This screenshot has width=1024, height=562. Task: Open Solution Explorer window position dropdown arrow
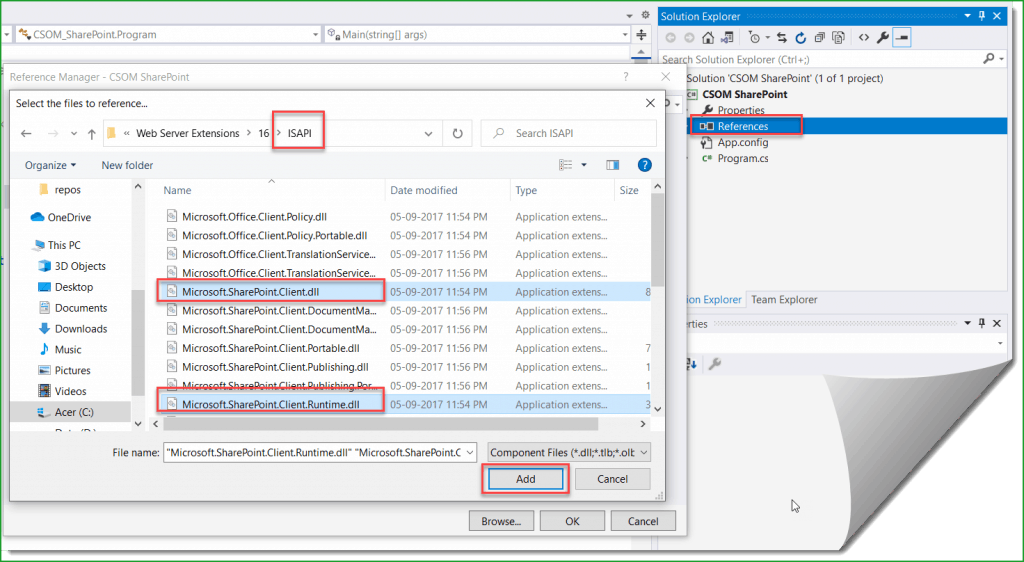tap(967, 16)
